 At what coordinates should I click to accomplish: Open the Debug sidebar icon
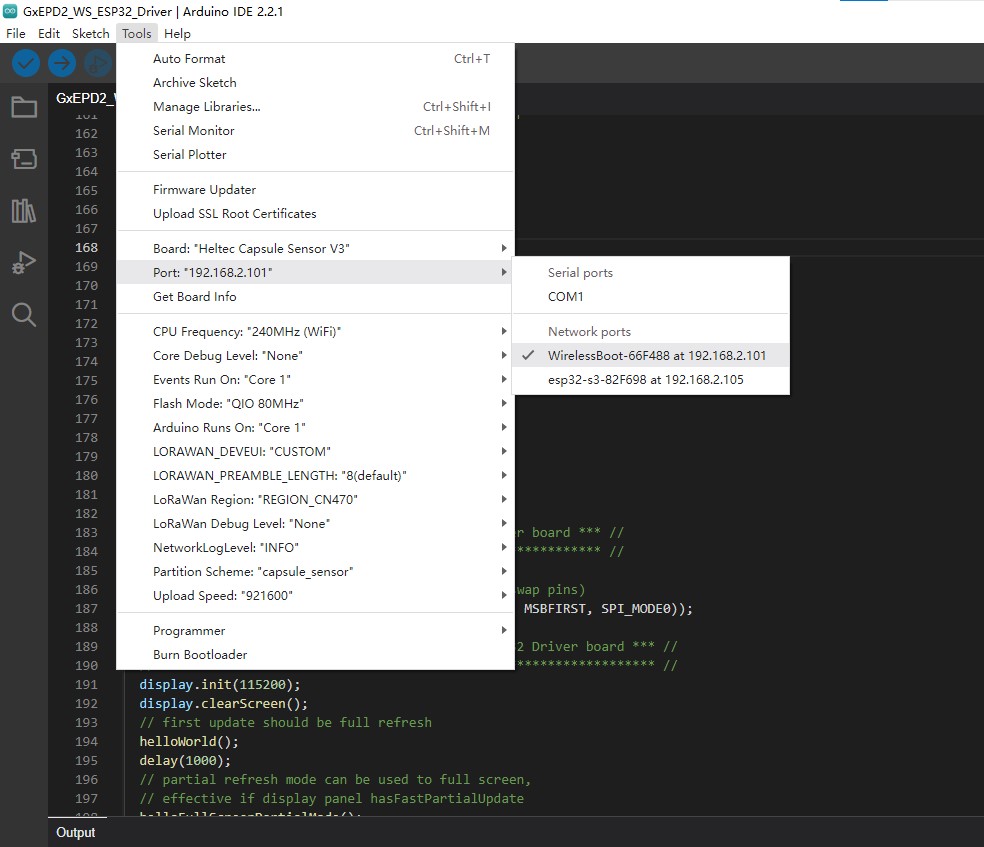24,263
